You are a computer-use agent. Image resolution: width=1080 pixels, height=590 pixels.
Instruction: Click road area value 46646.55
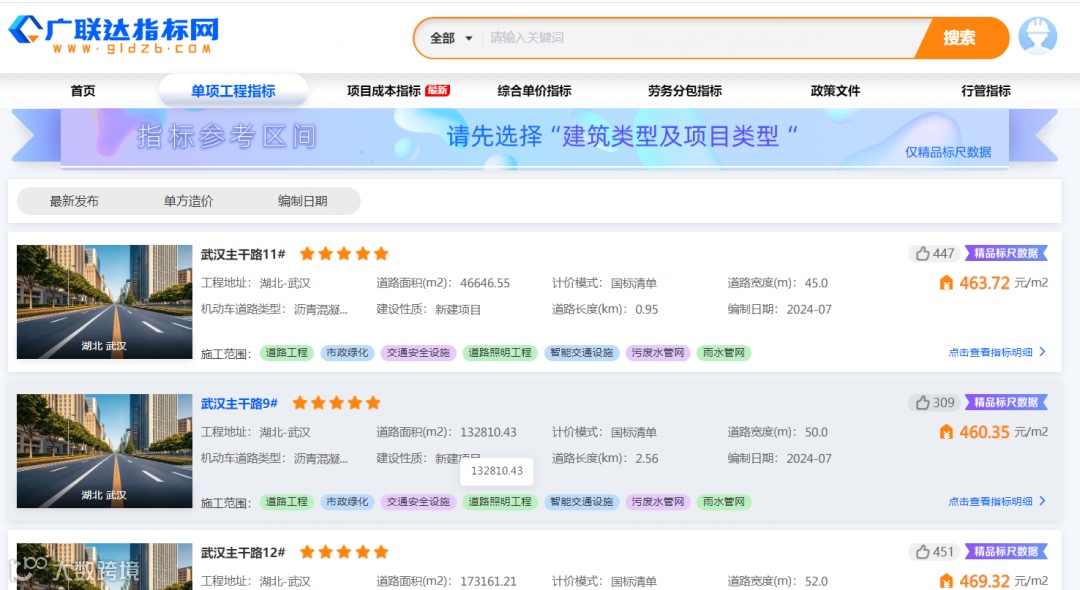[485, 283]
